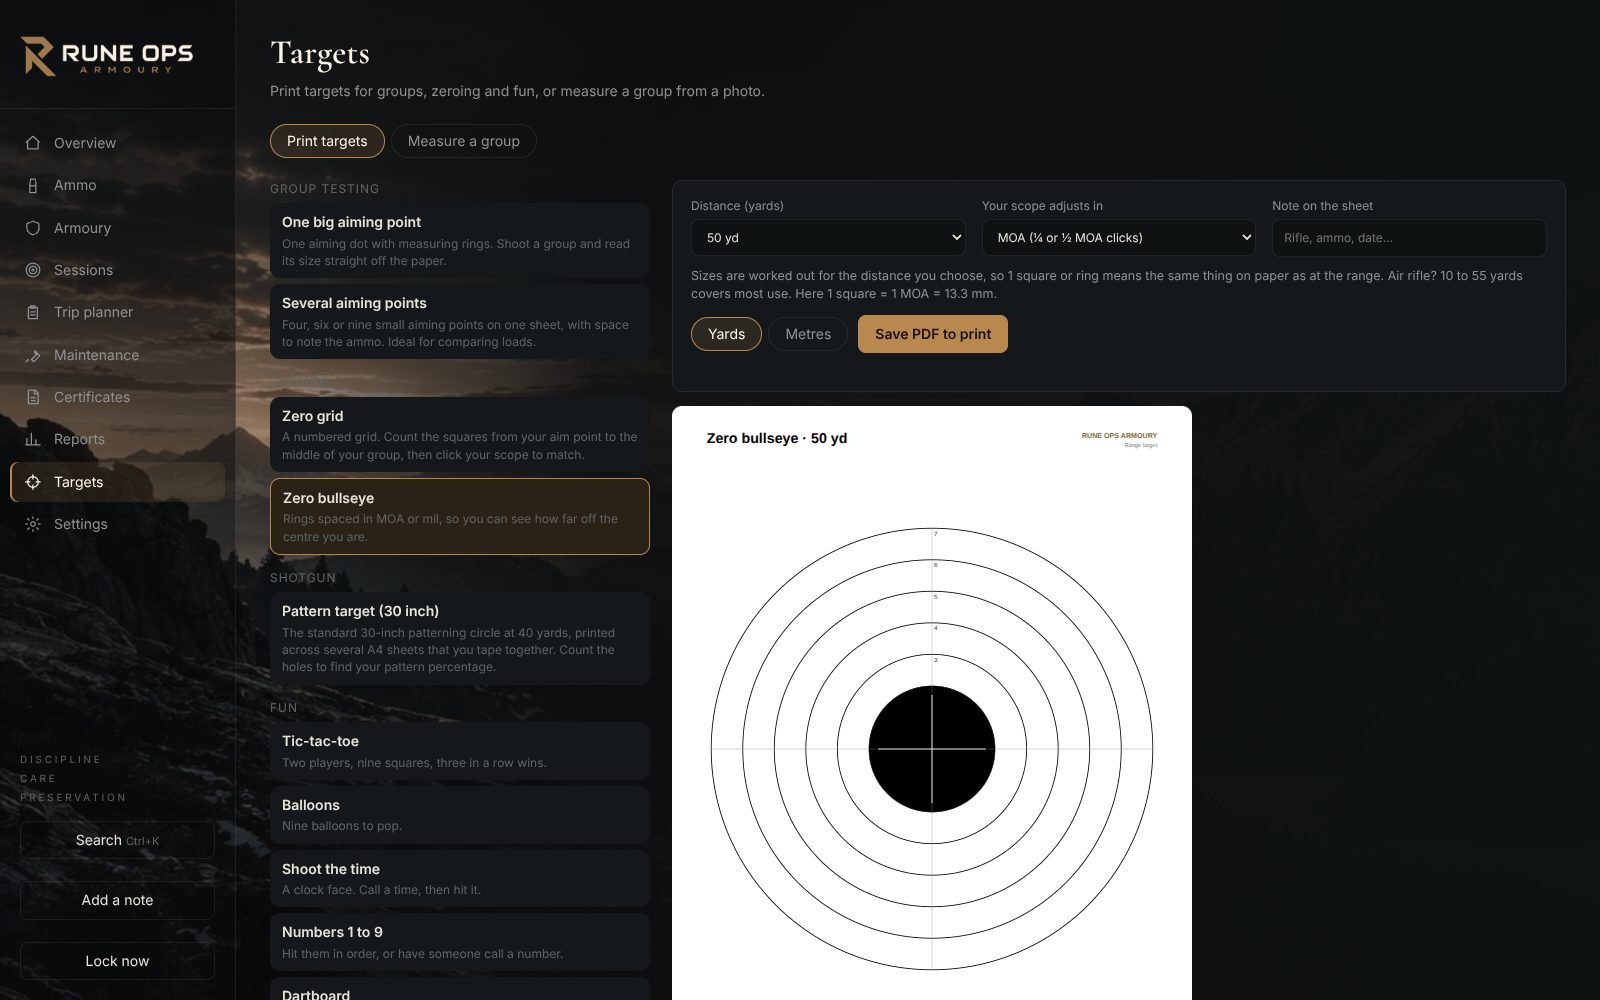Click the Maintenance tools icon

point(33,355)
